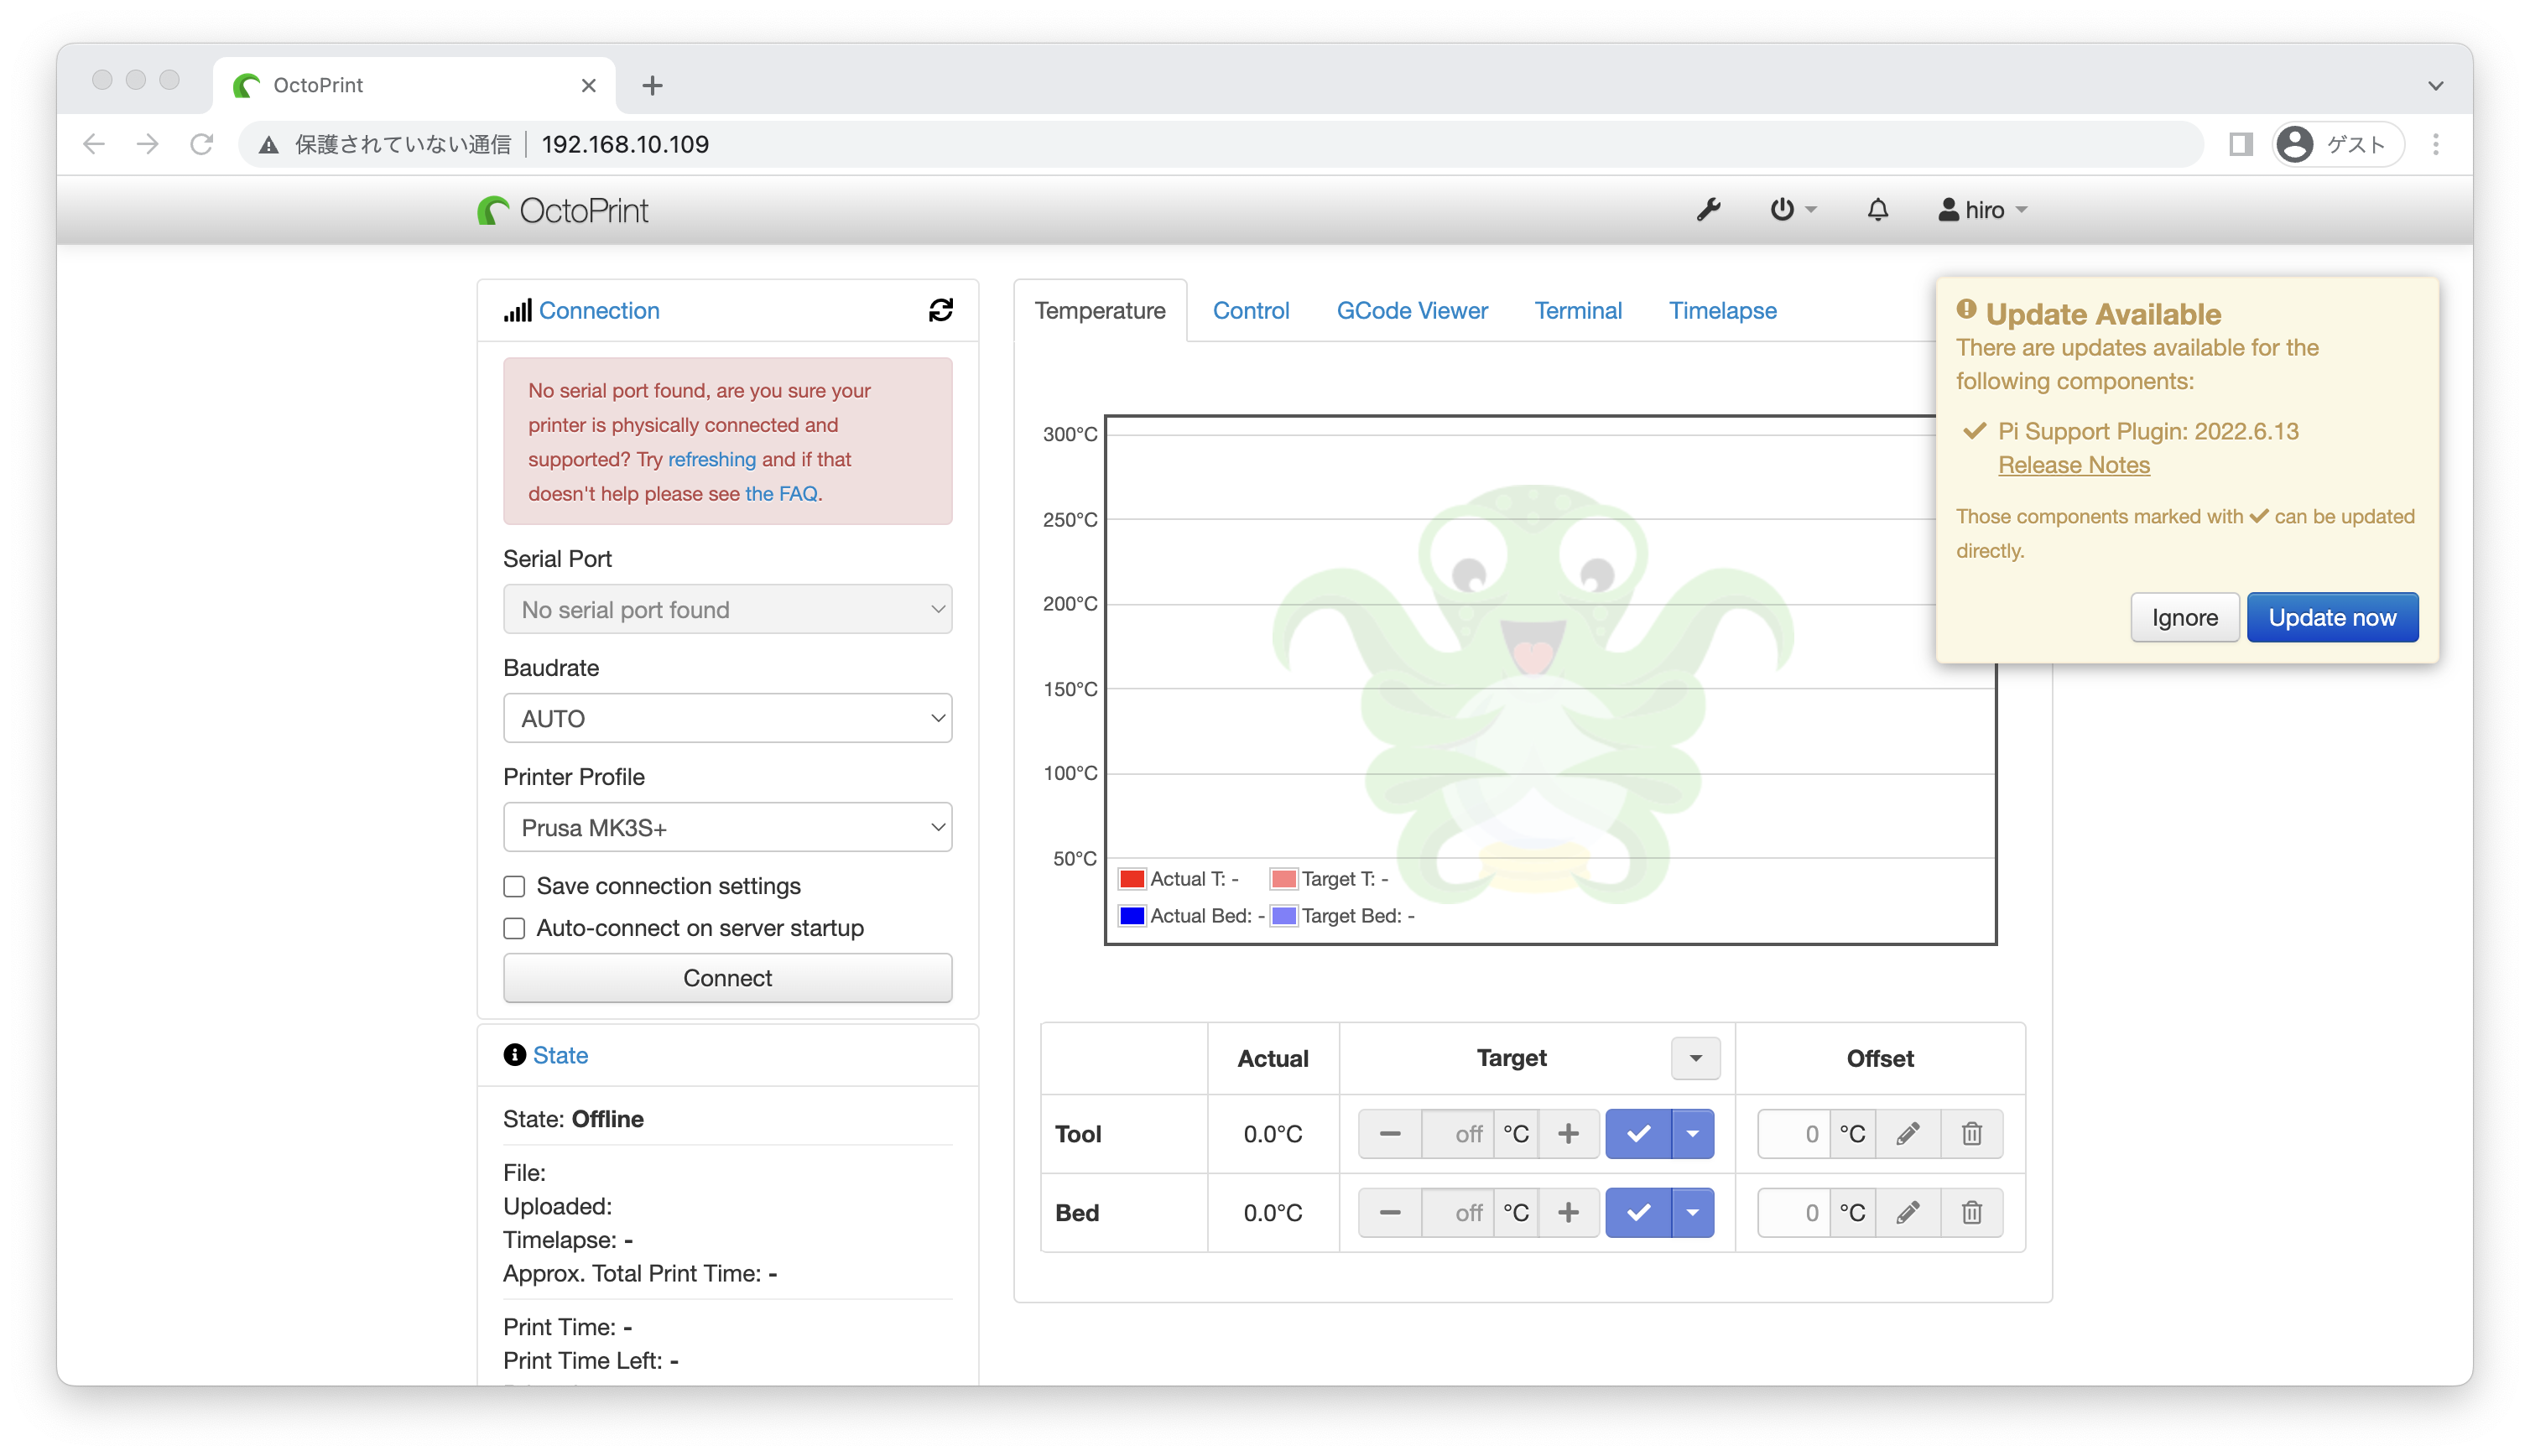Select the OctoPrint browser tab
The height and width of the screenshot is (1456, 2530).
(x=415, y=85)
